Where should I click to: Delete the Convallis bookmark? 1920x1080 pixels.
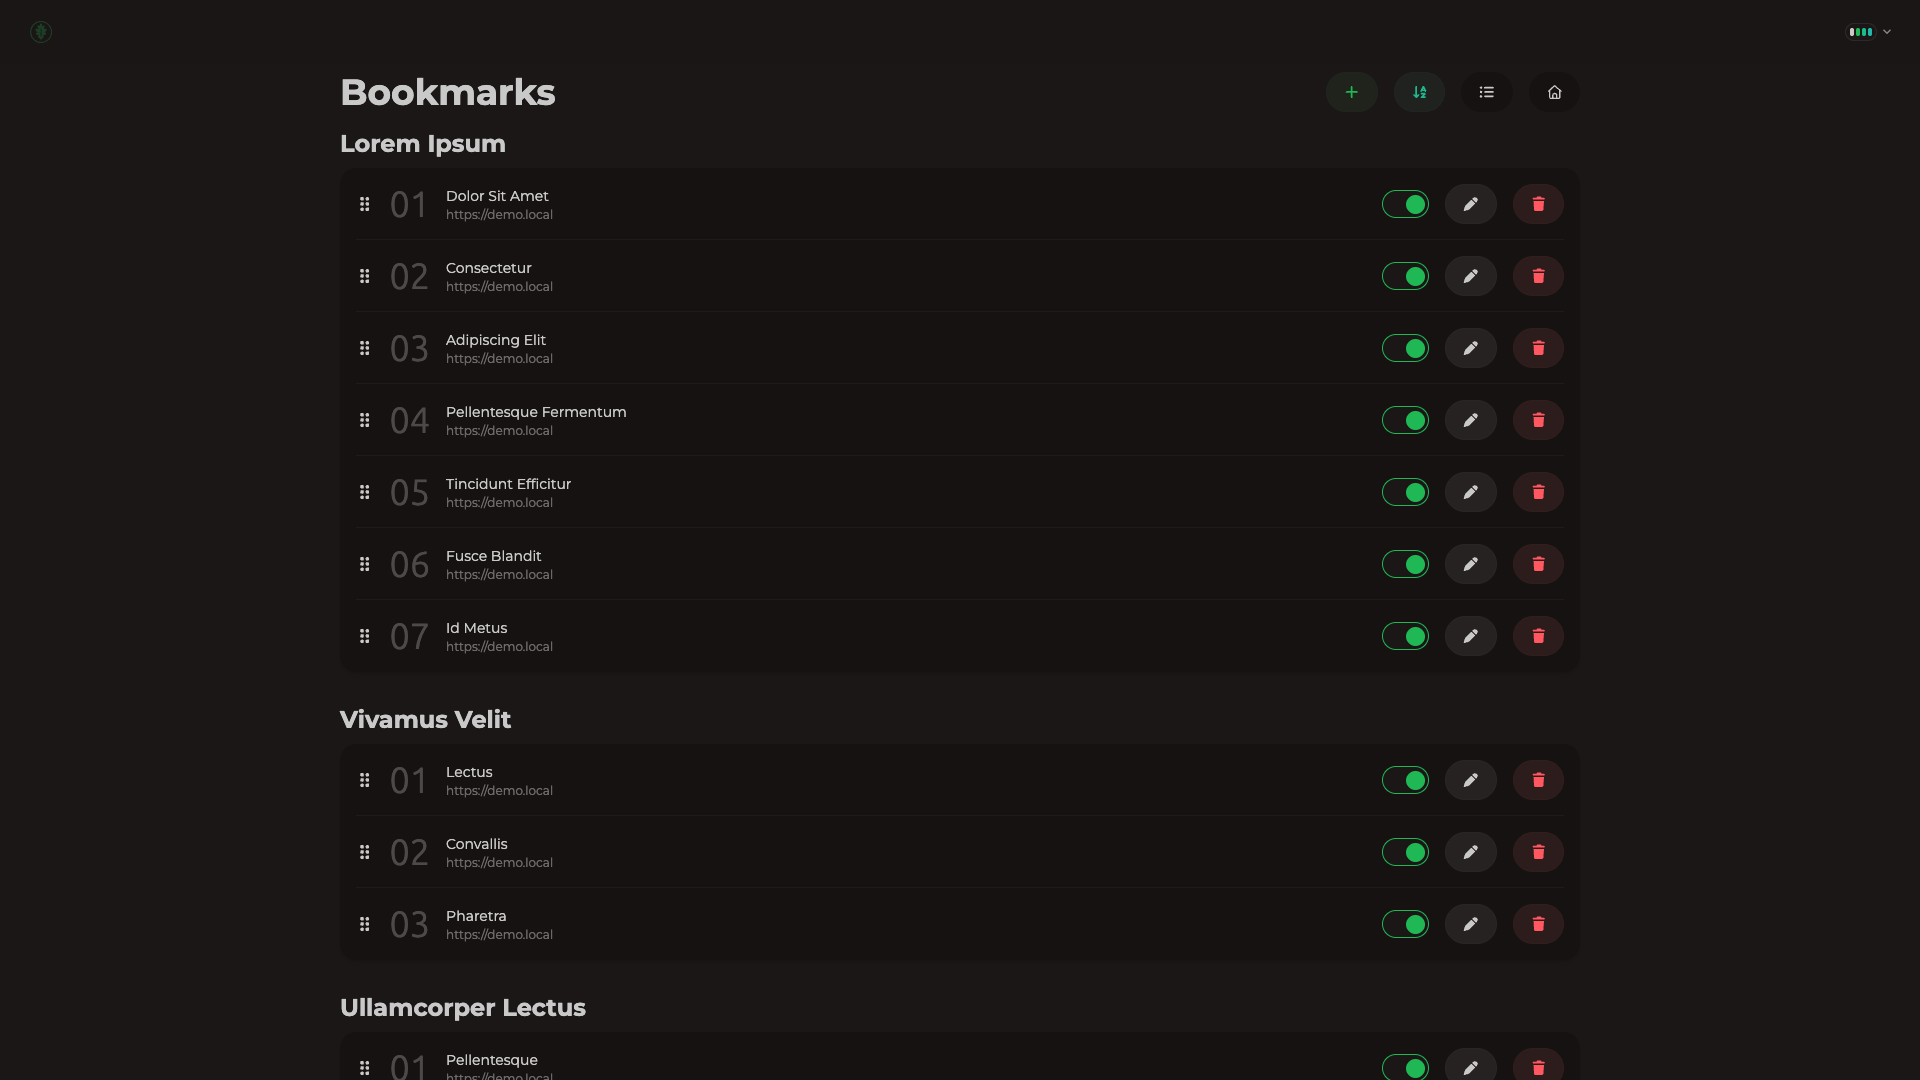click(x=1538, y=852)
